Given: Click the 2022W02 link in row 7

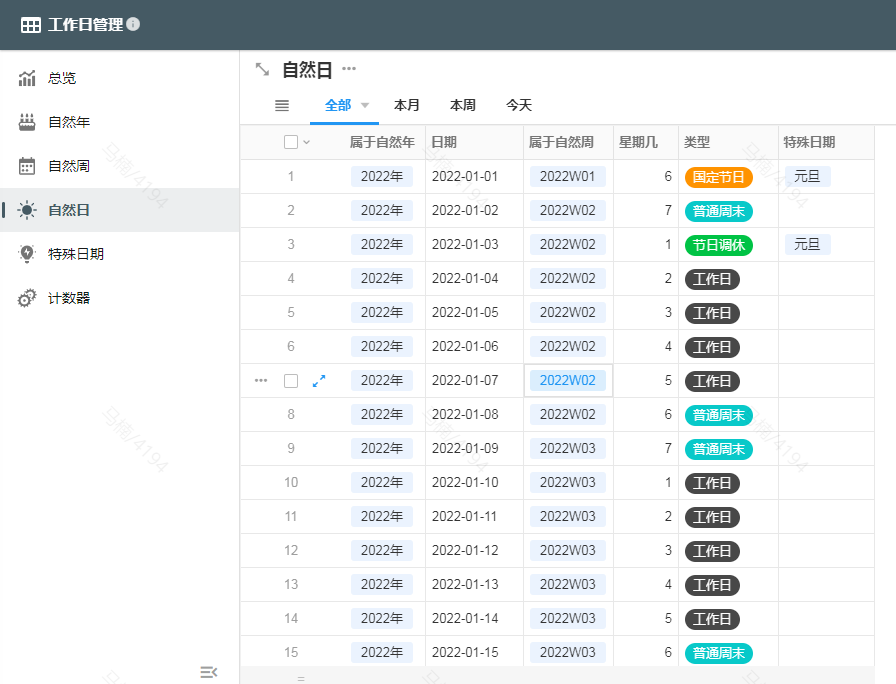Looking at the screenshot, I should 567,380.
